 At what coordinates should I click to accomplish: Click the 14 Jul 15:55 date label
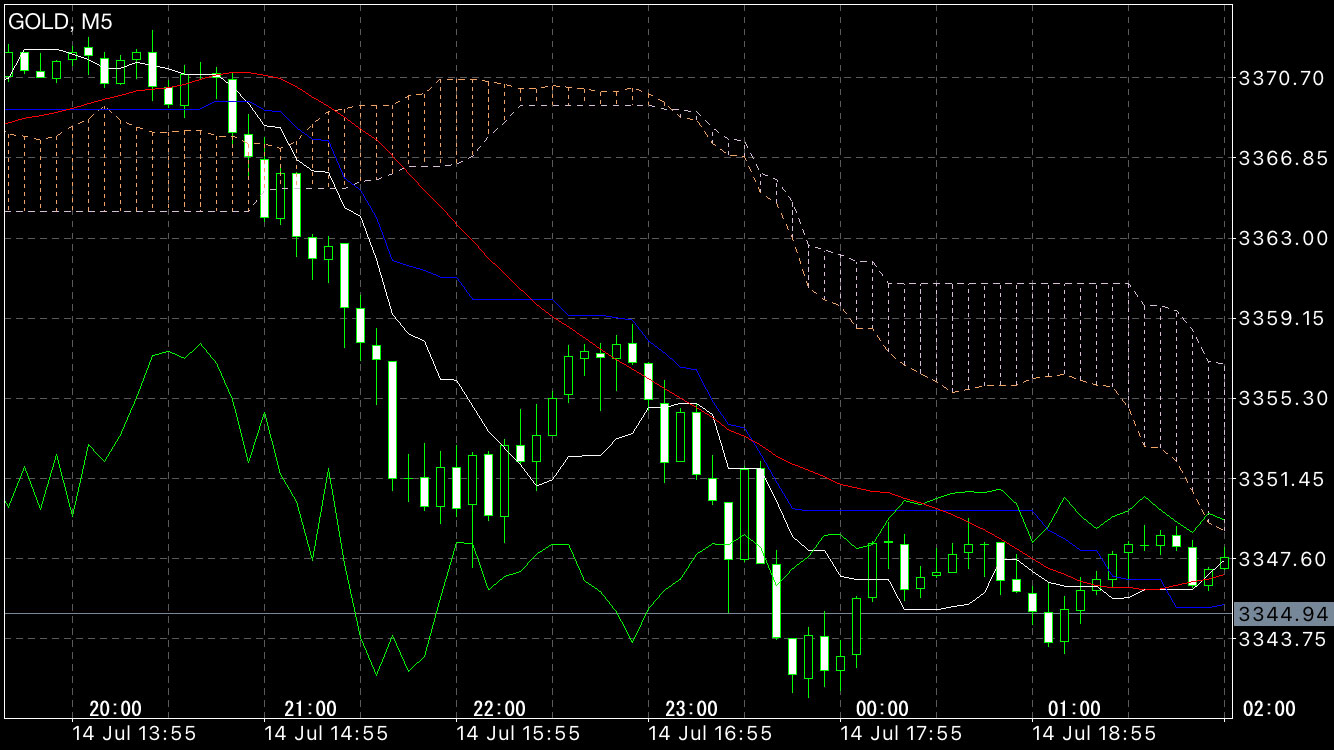coord(518,734)
